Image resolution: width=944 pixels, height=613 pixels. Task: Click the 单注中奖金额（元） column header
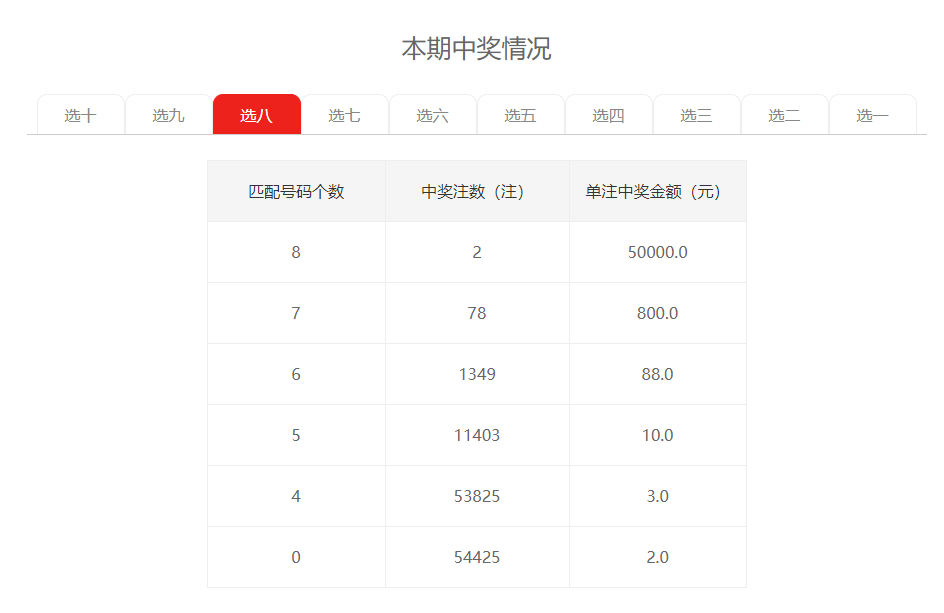coord(657,192)
